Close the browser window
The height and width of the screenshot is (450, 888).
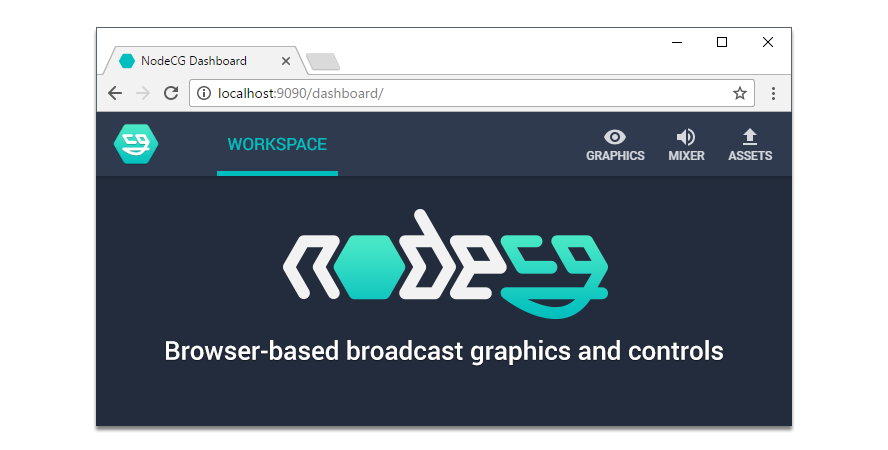click(x=767, y=42)
